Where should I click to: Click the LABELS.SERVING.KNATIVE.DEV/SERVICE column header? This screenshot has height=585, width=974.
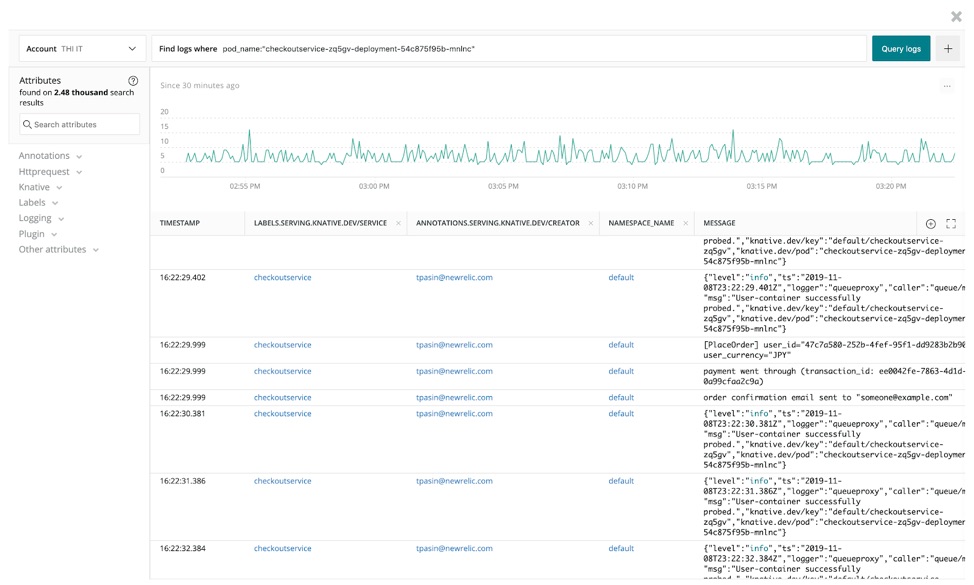(x=320, y=223)
